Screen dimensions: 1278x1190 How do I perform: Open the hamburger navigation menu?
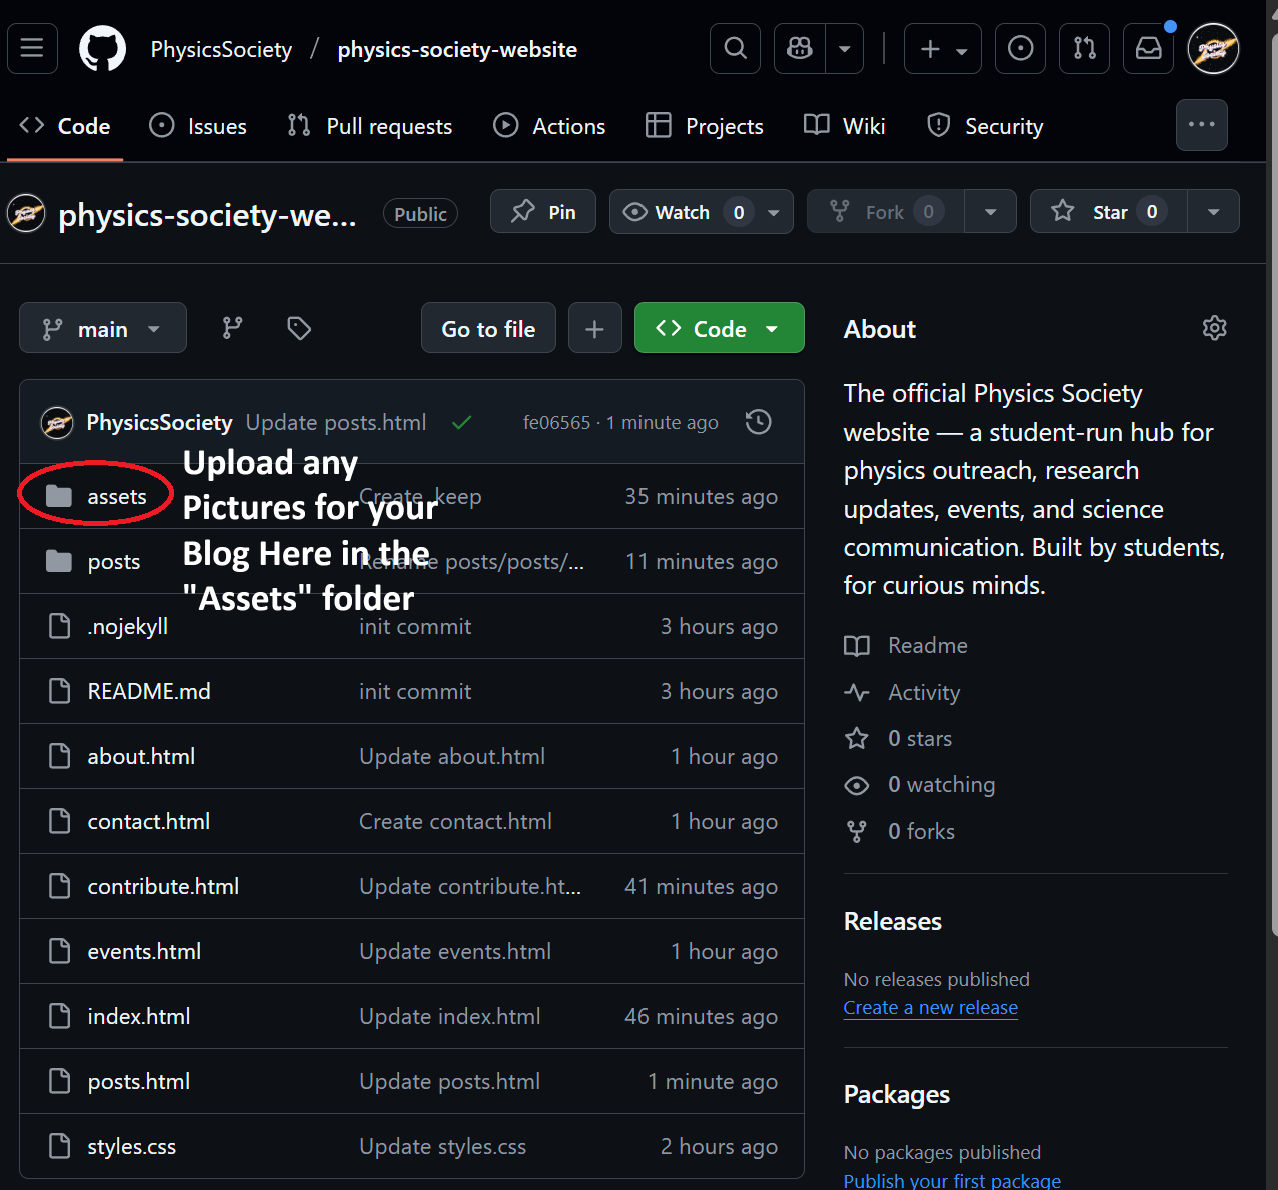(x=32, y=48)
